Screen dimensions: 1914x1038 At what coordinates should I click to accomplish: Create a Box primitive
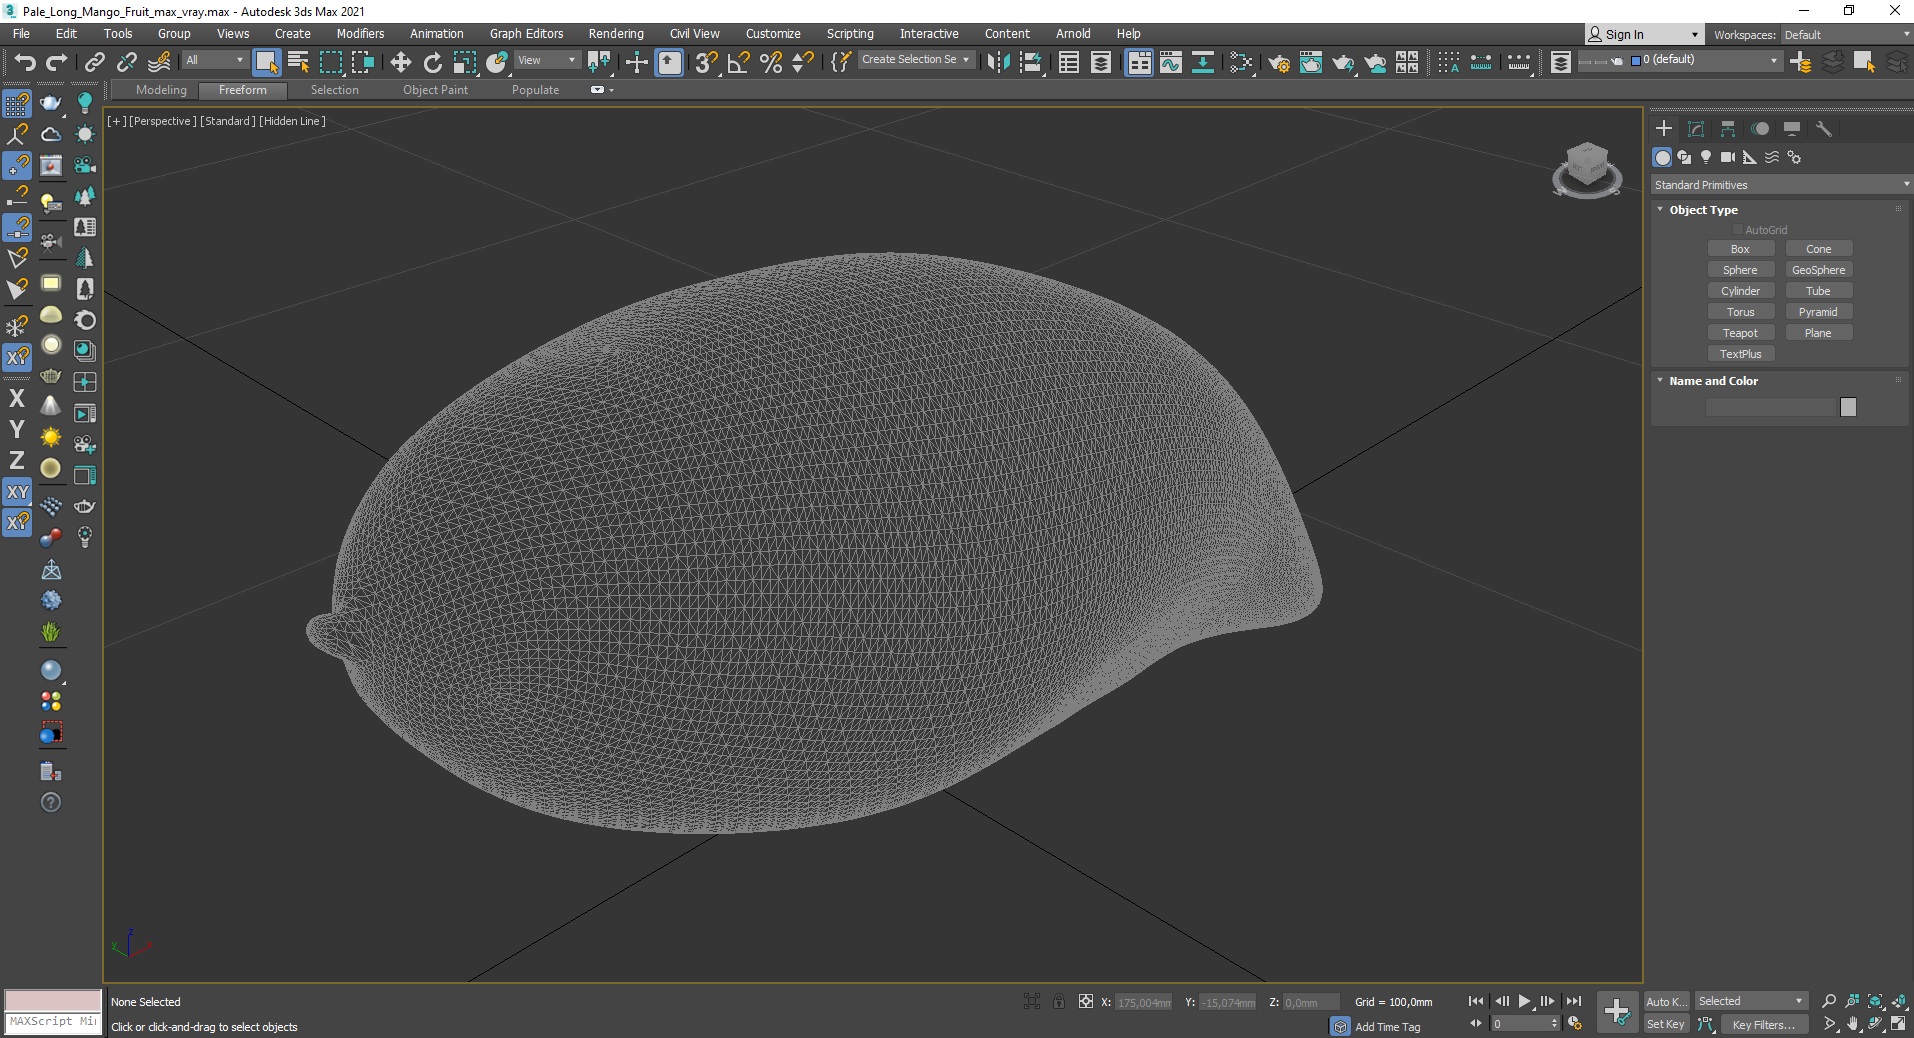coord(1740,249)
